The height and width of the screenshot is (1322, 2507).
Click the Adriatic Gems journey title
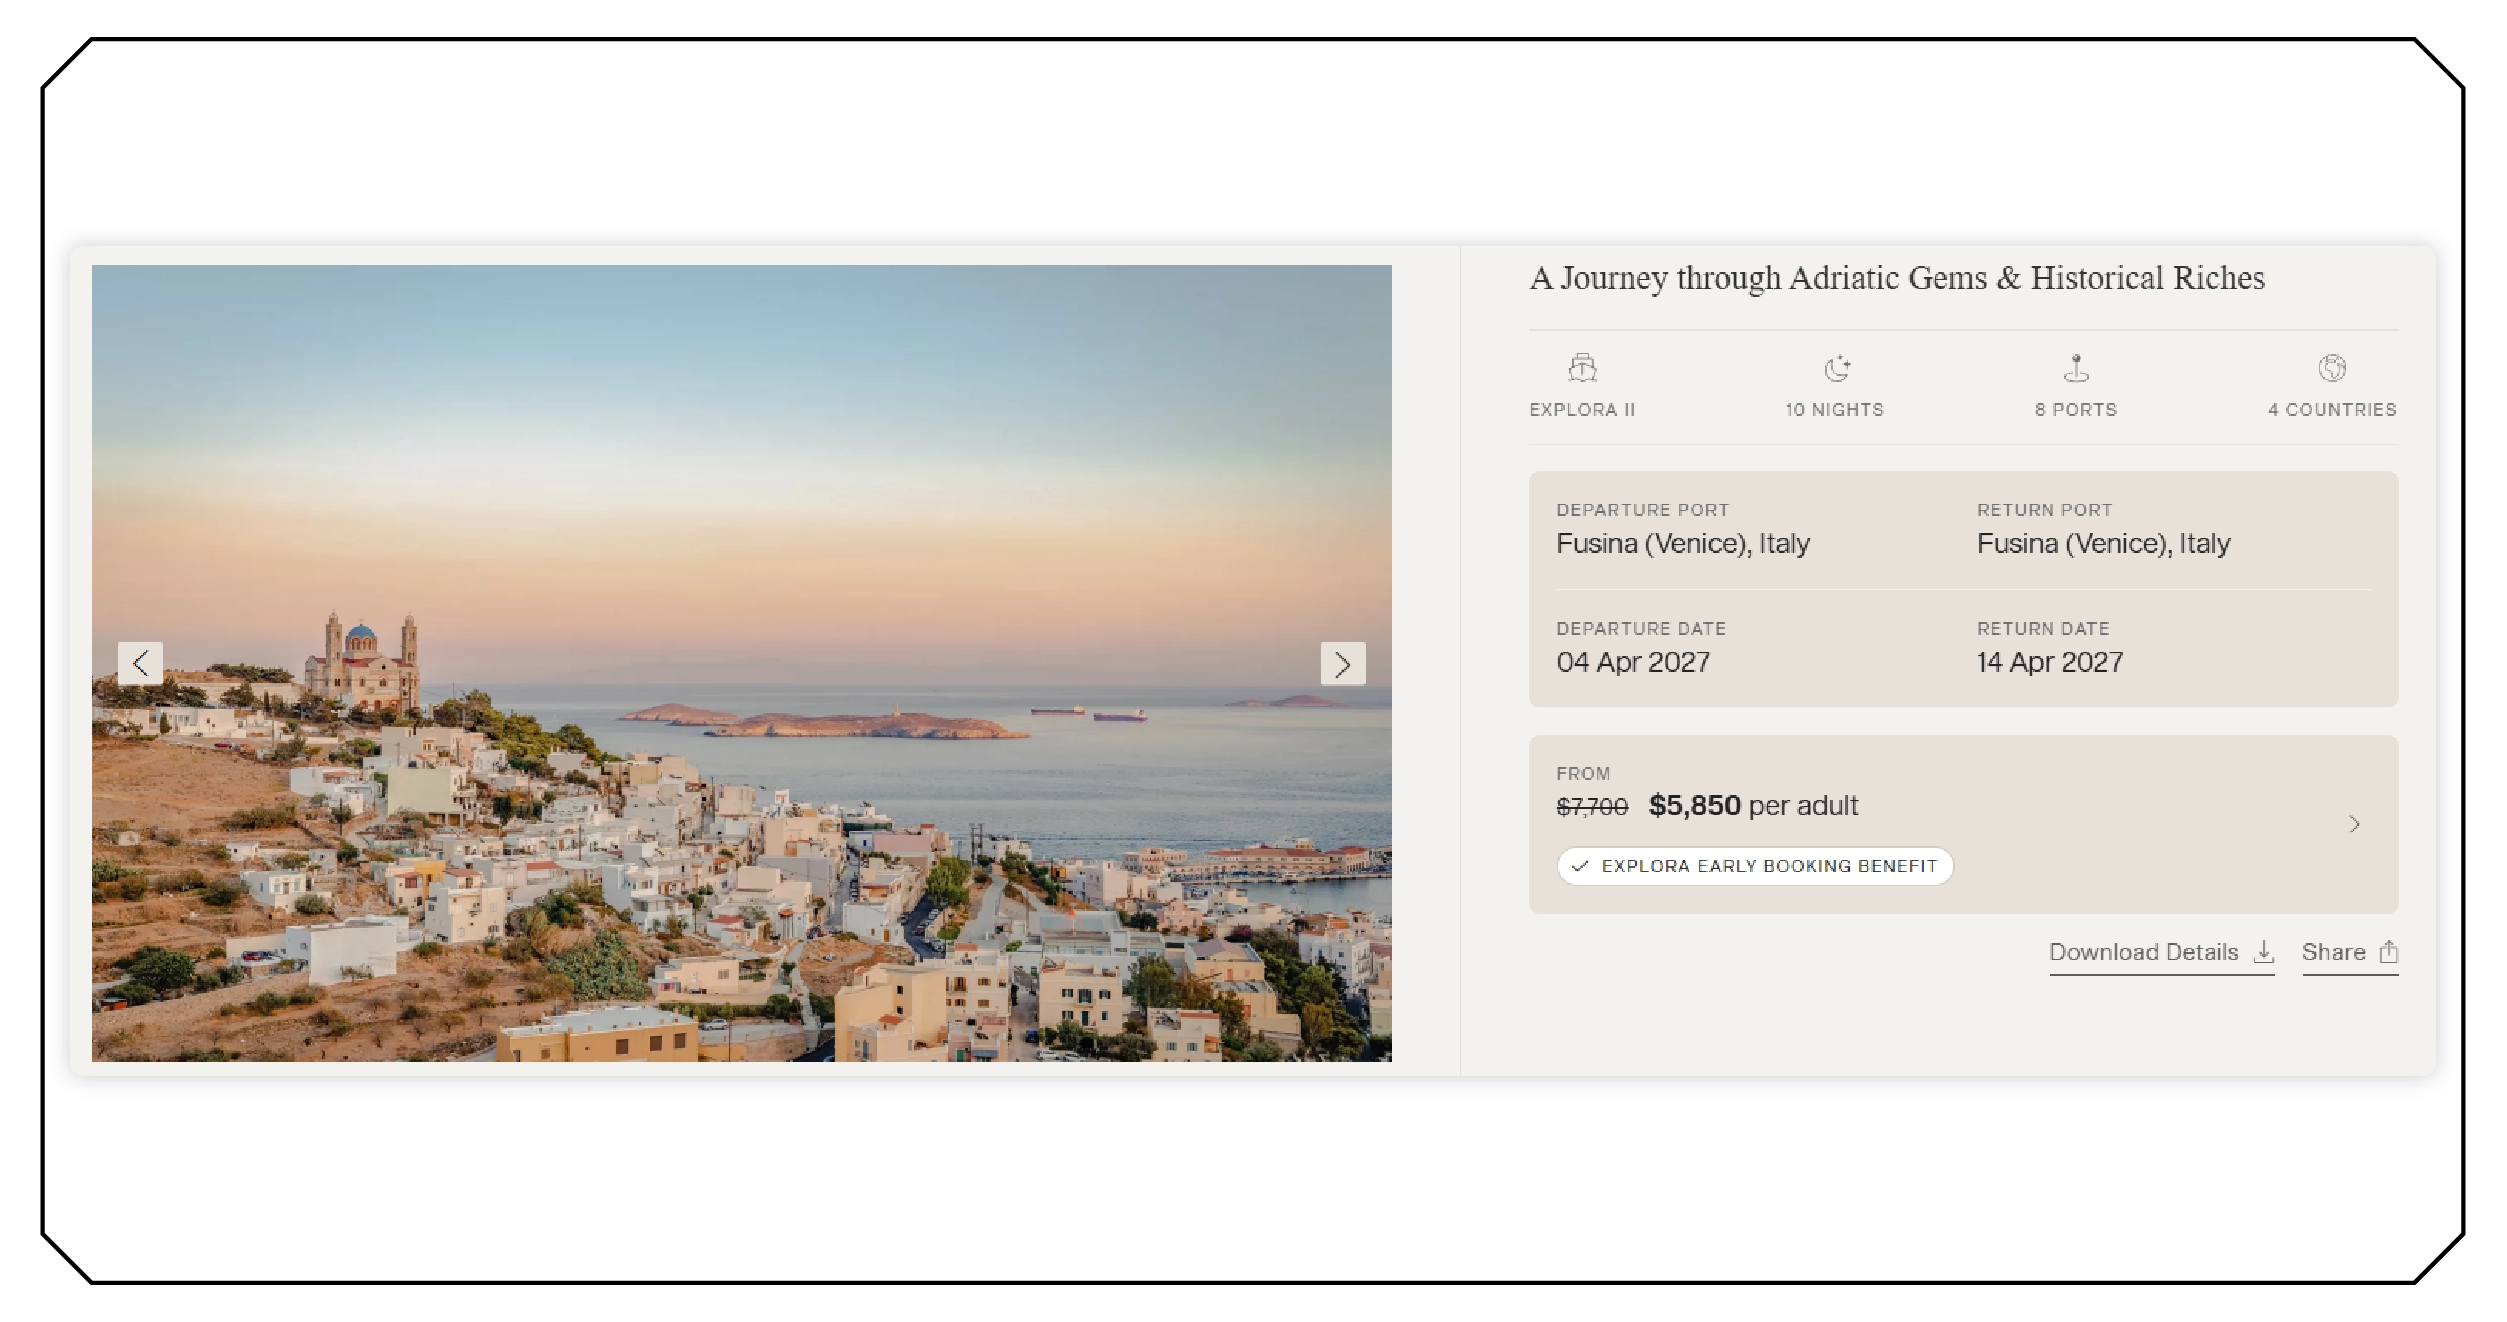pos(1896,278)
